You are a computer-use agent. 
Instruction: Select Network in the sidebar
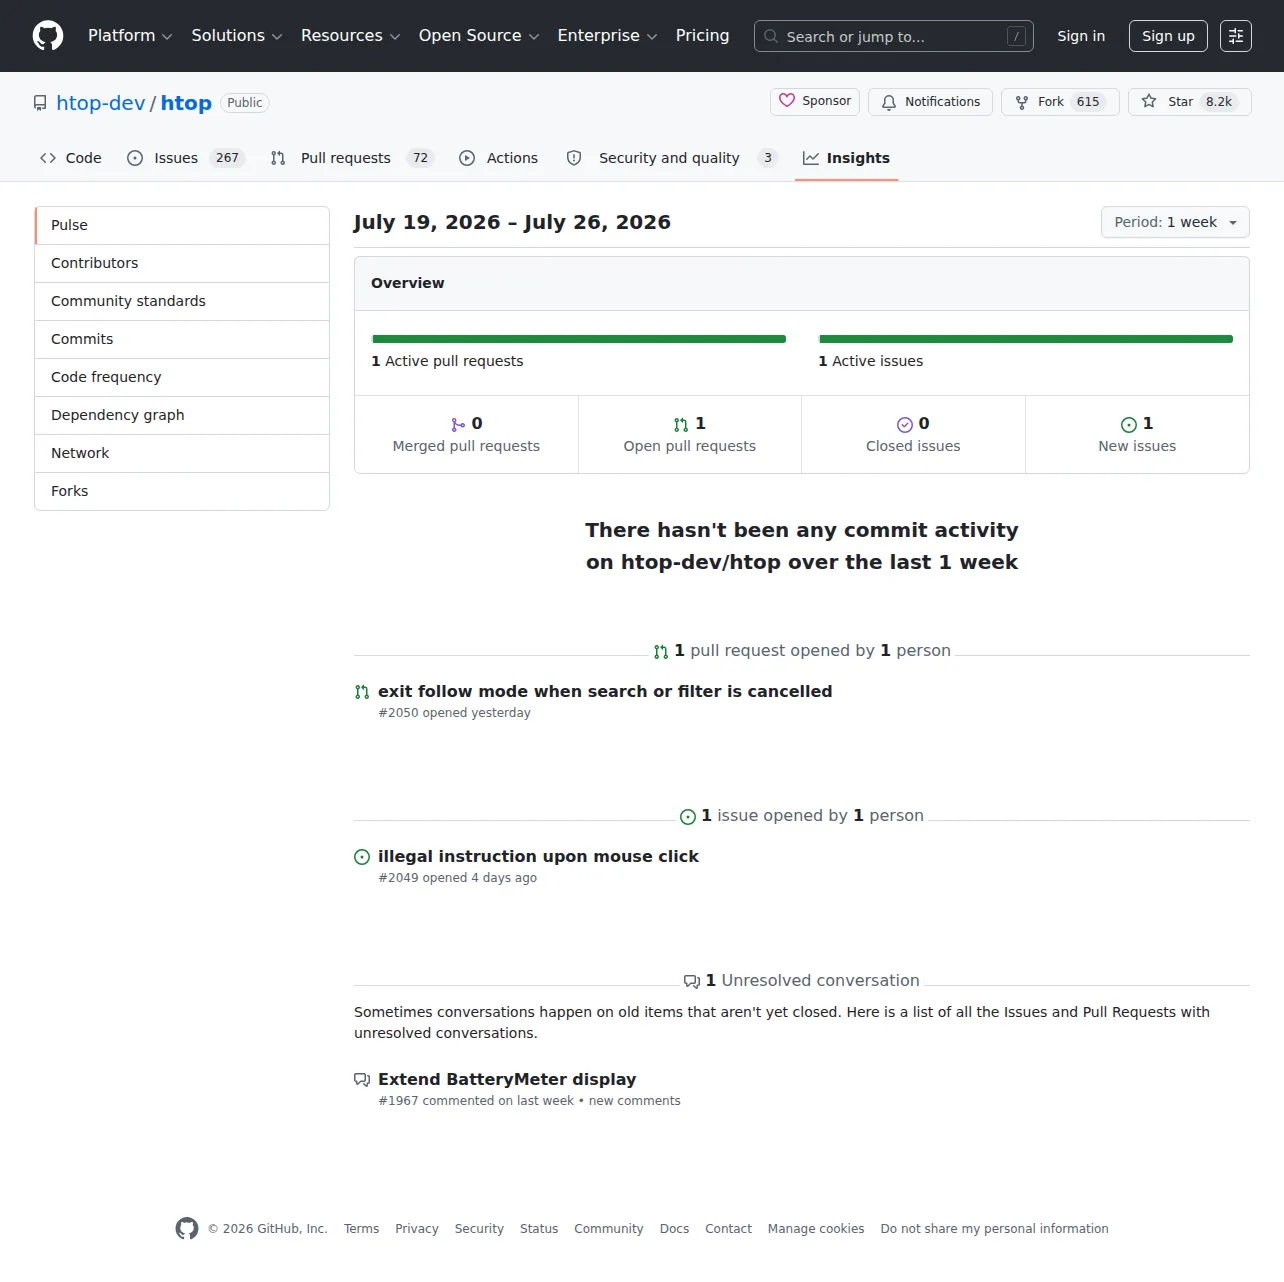click(x=182, y=453)
